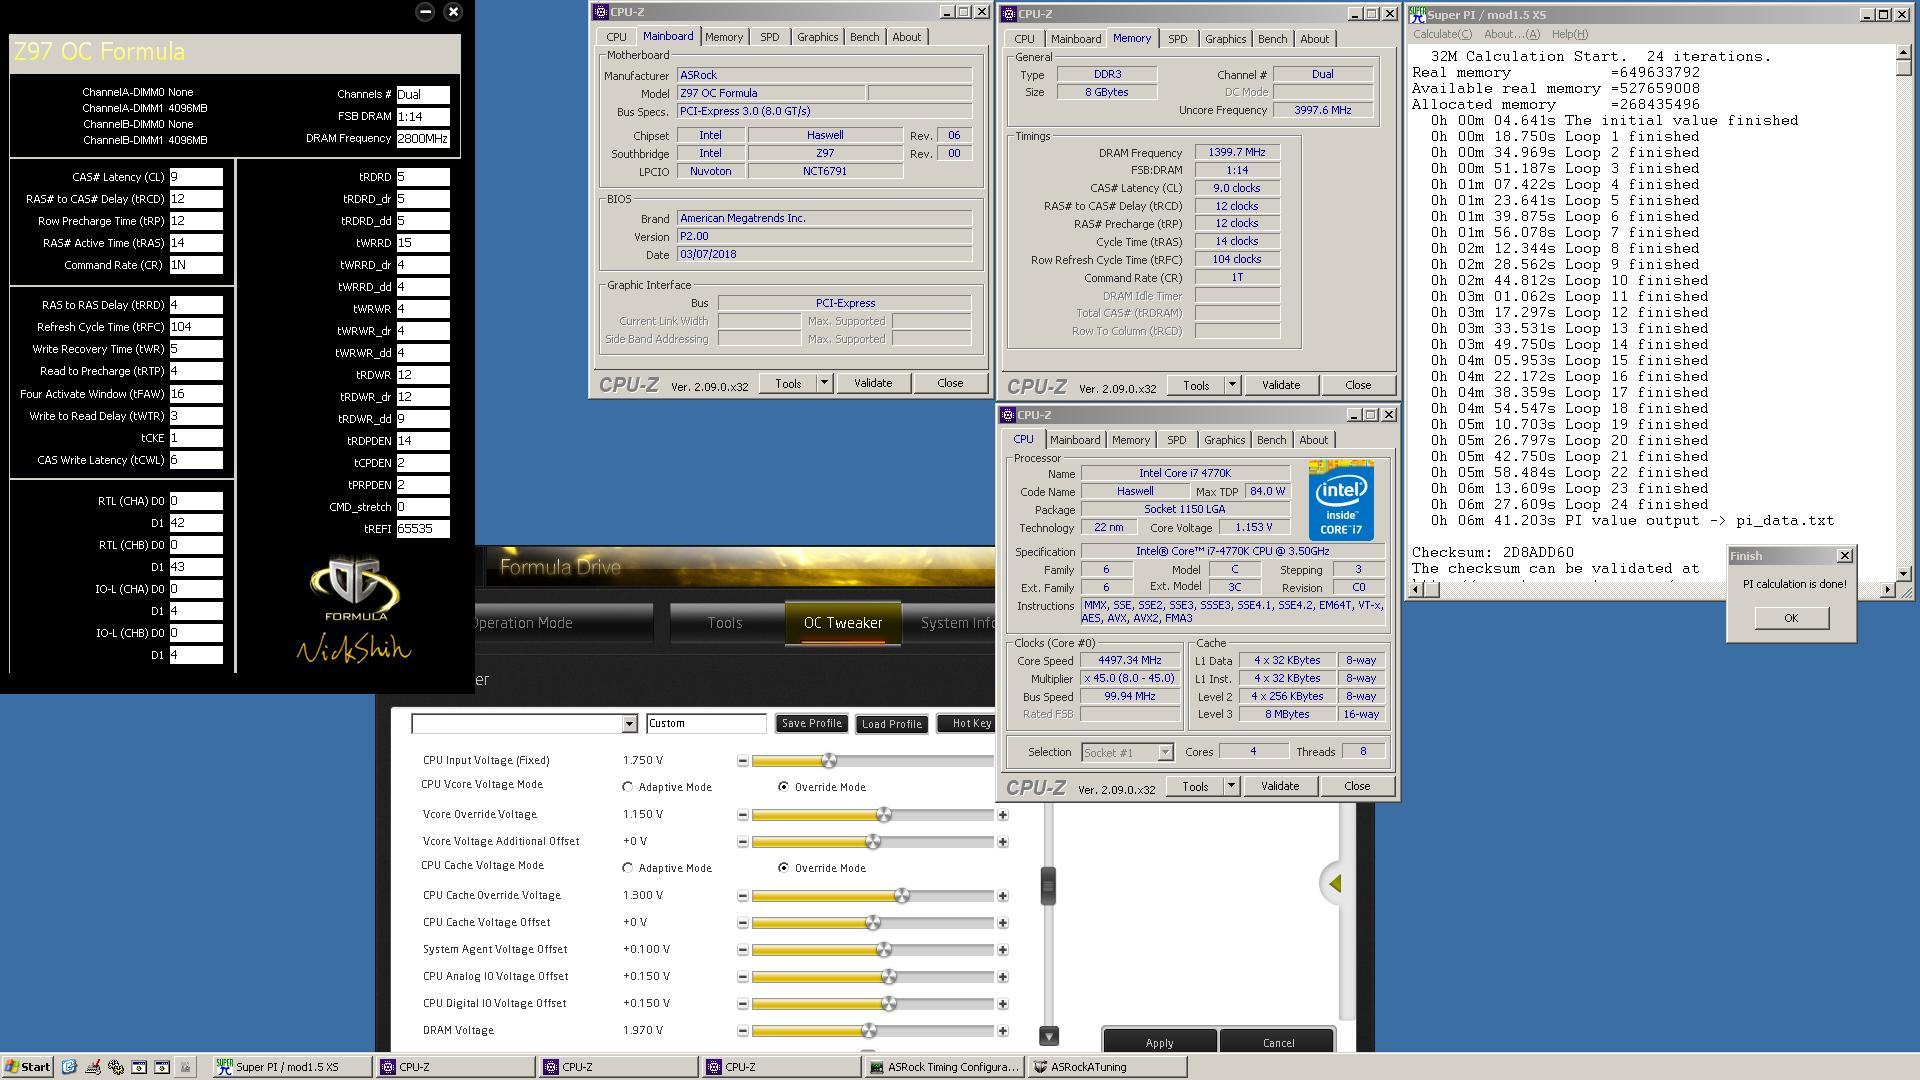Decrease CPU Input Voltage with minus icon
Image resolution: width=1920 pixels, height=1080 pixels.
coord(742,761)
